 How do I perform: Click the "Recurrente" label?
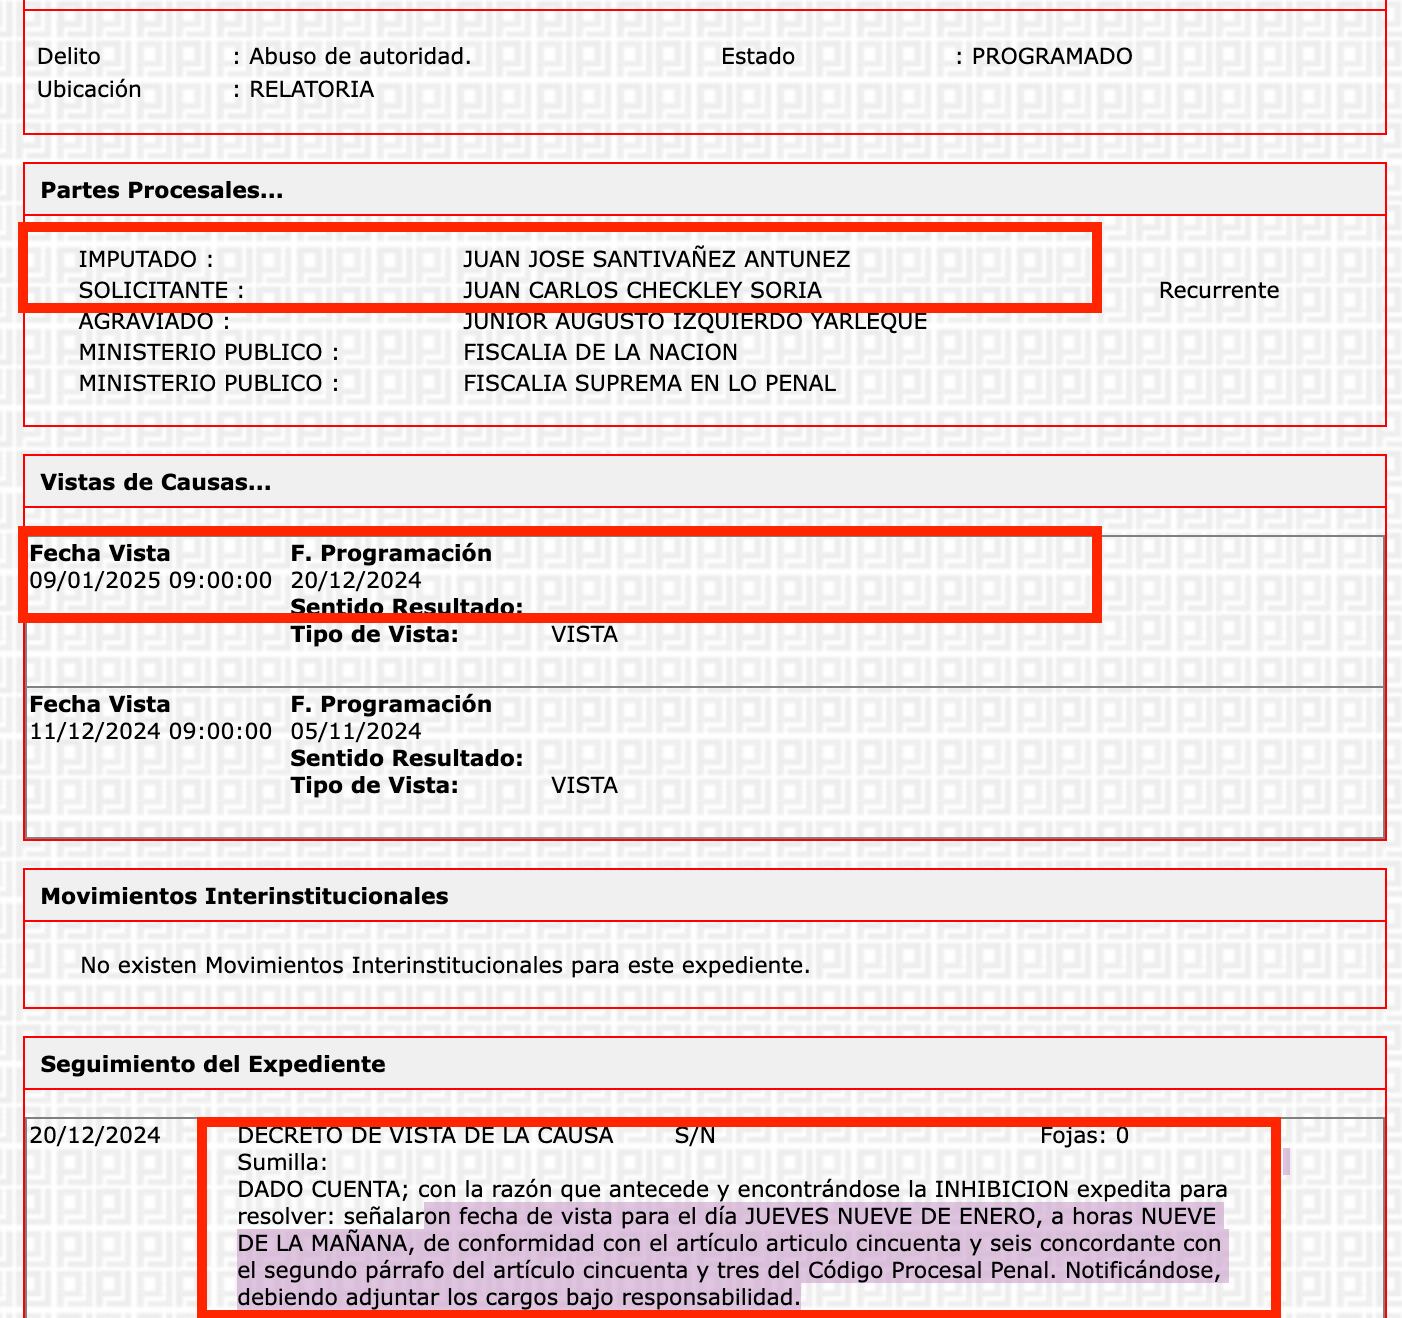coord(1218,291)
